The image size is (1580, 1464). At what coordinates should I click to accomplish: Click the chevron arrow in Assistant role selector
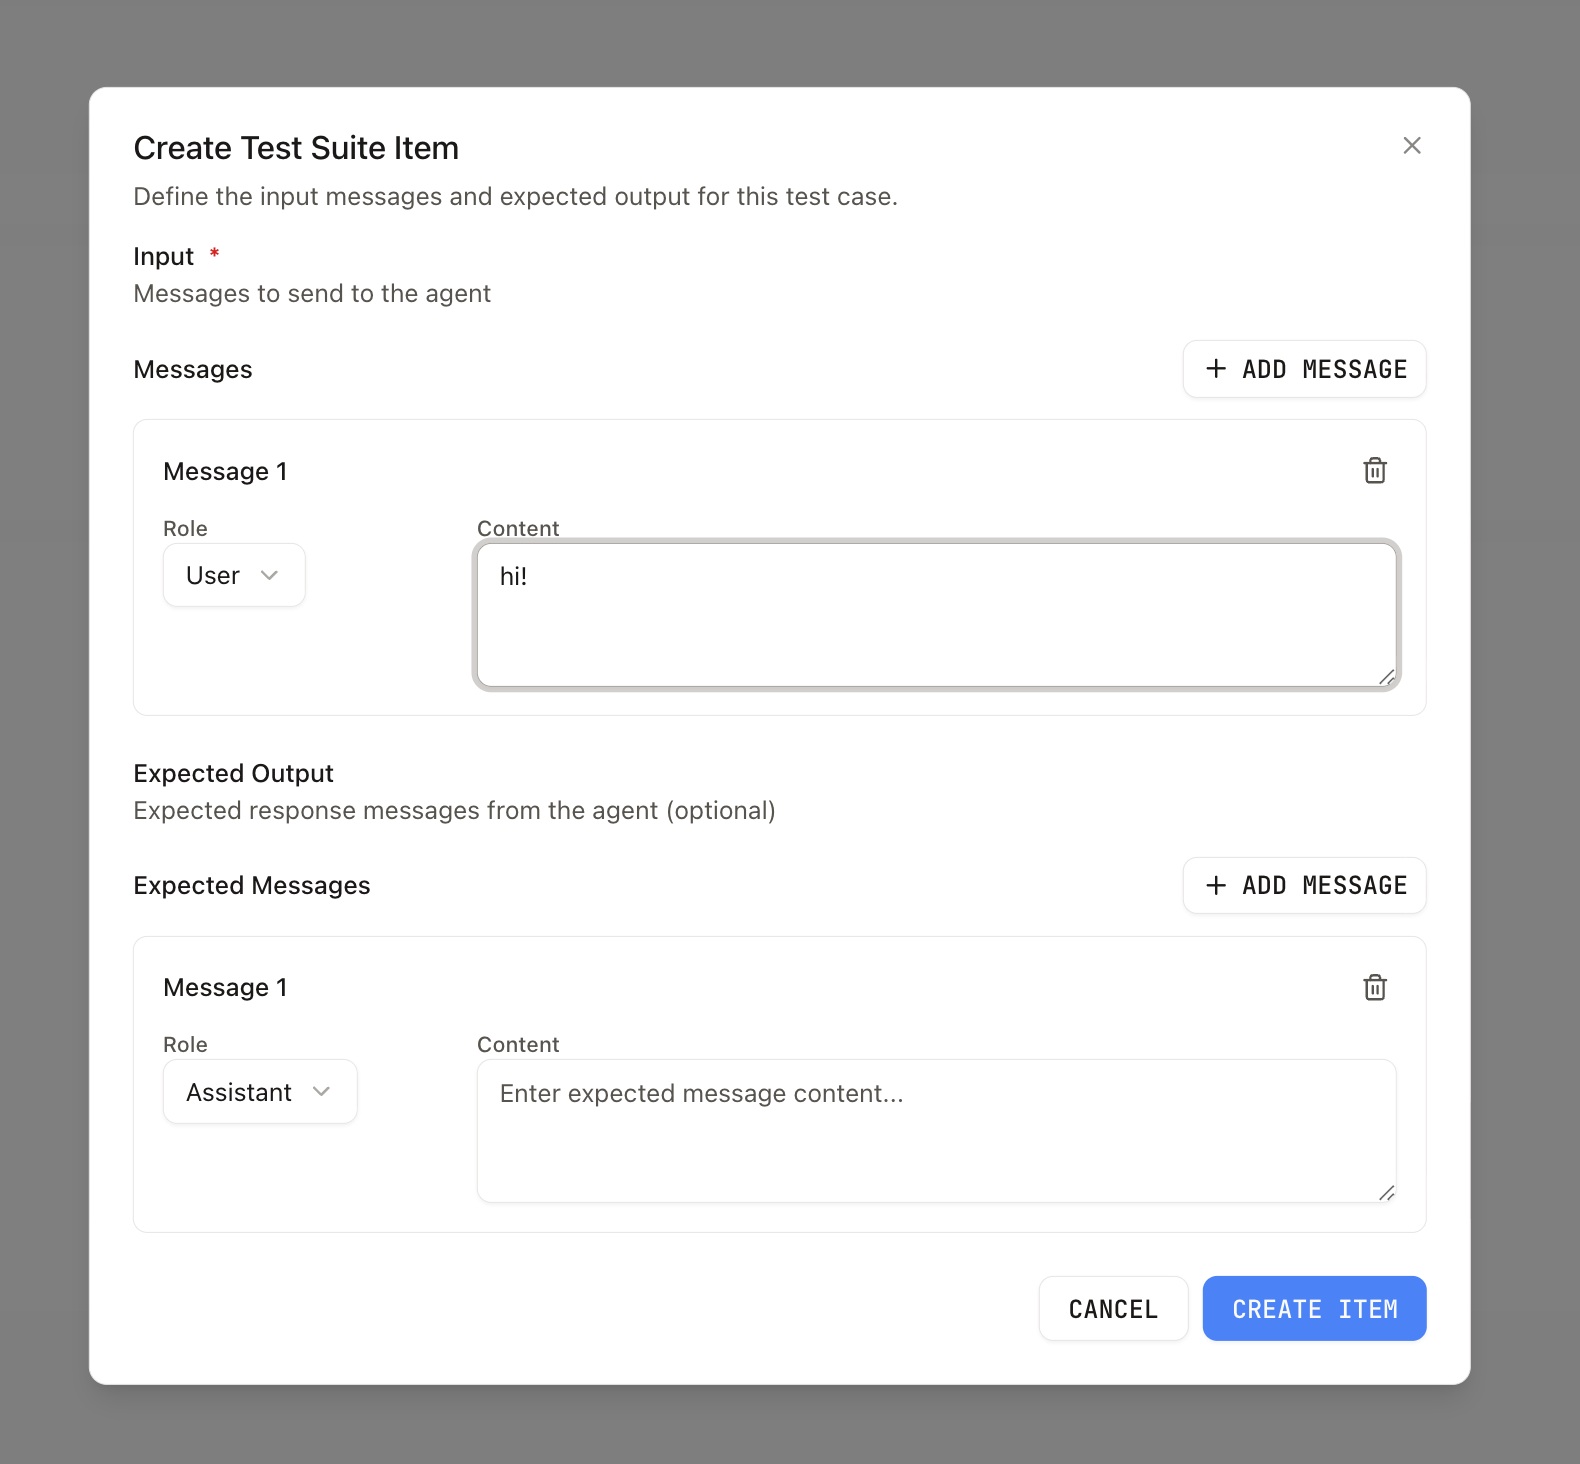click(x=321, y=1092)
